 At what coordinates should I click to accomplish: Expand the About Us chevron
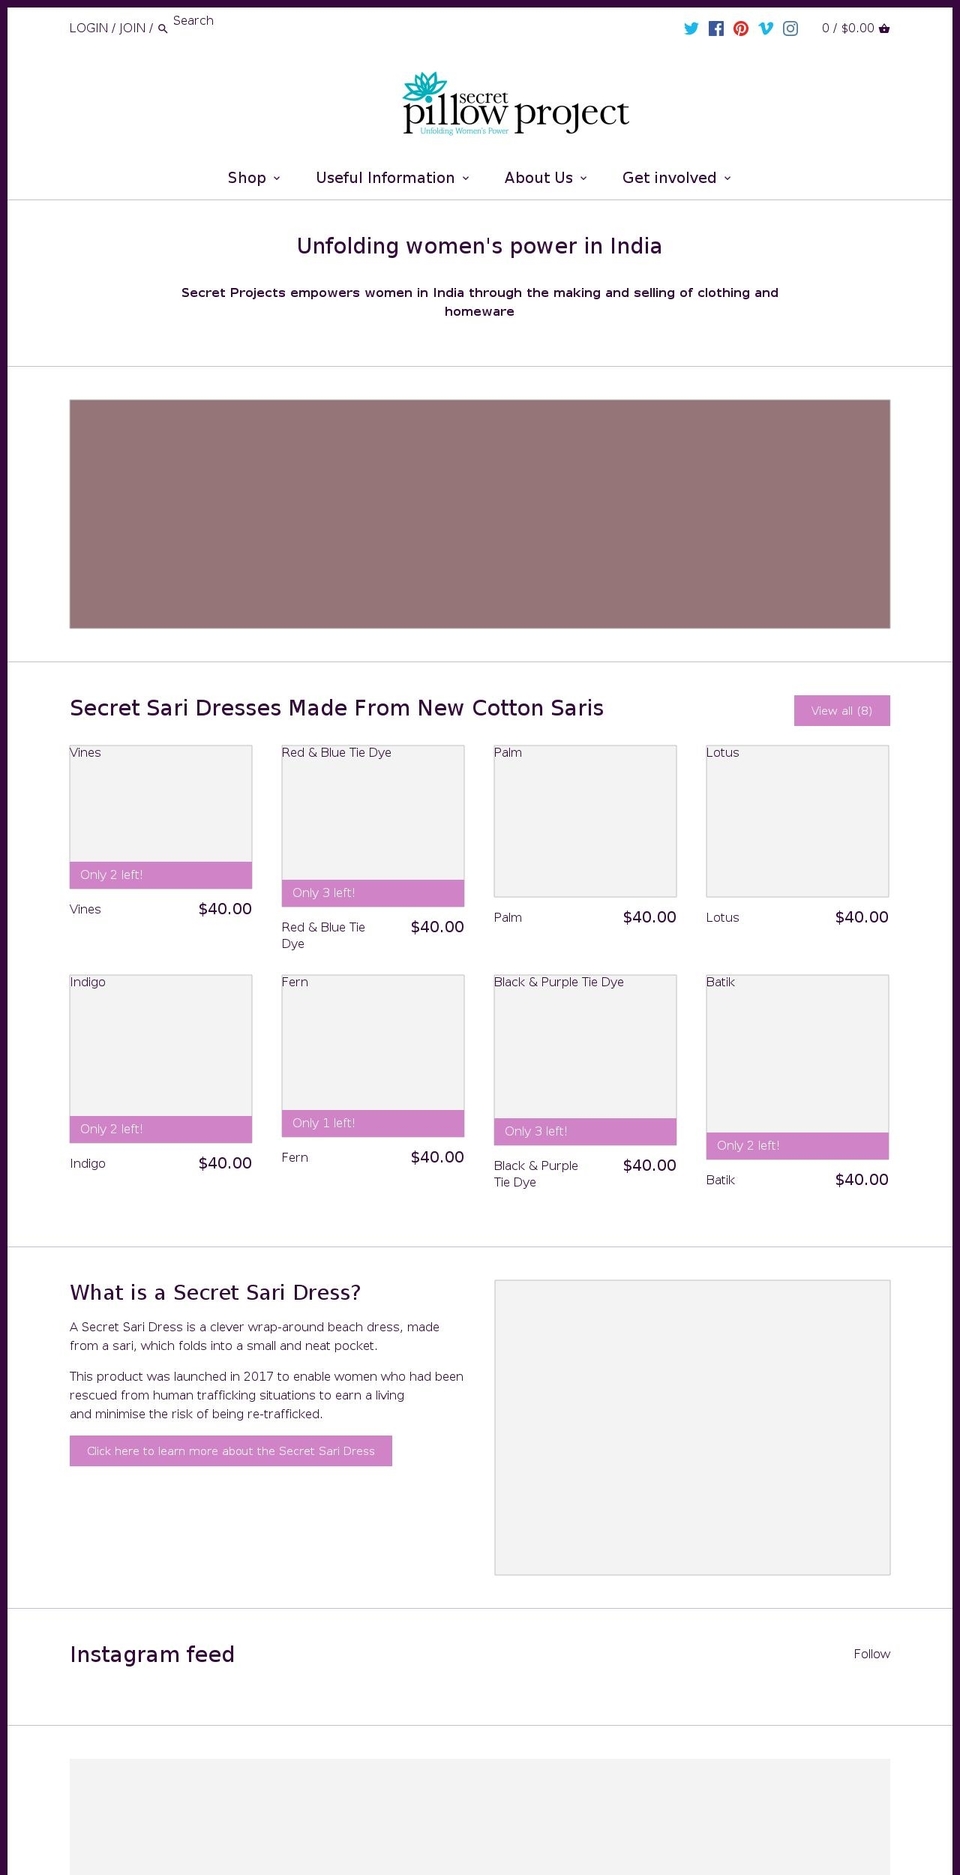click(x=584, y=178)
